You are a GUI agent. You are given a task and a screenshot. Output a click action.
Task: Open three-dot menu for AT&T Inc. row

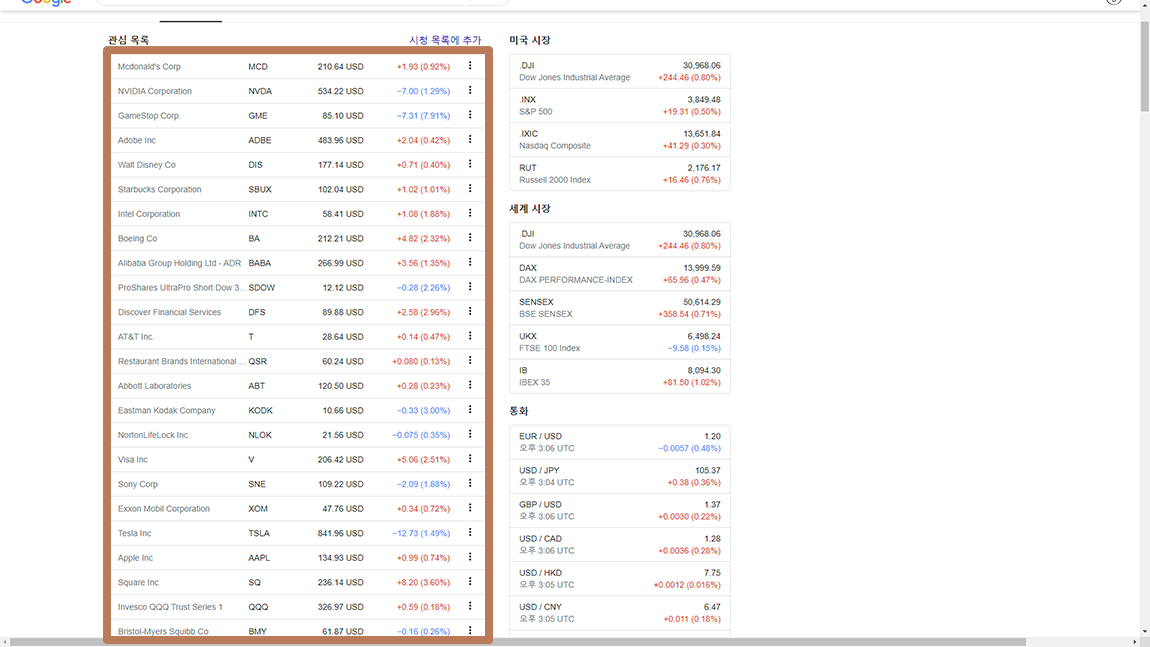[x=470, y=337]
